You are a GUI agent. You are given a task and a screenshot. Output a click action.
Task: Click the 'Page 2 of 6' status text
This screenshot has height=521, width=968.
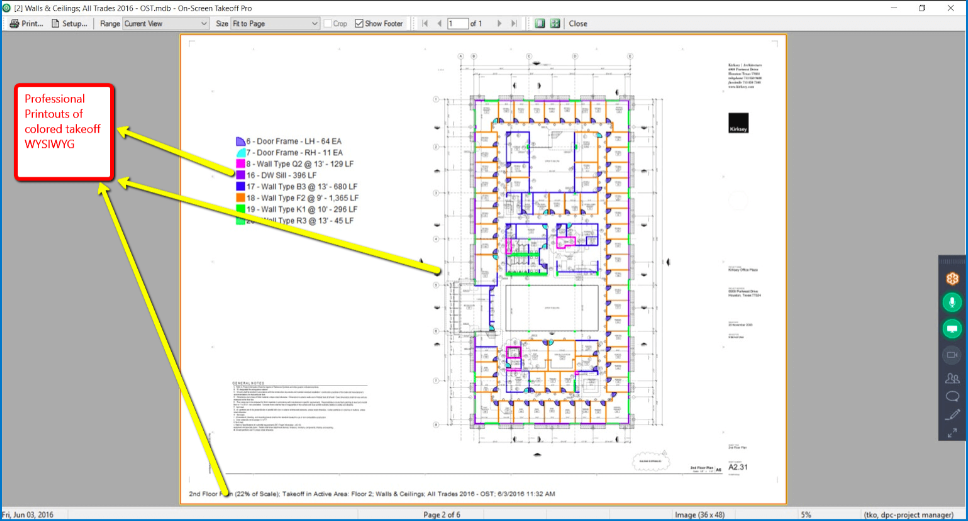441,514
